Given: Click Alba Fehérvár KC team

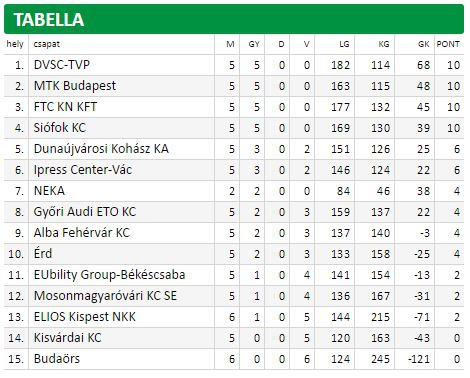Looking at the screenshot, I should tap(82, 233).
